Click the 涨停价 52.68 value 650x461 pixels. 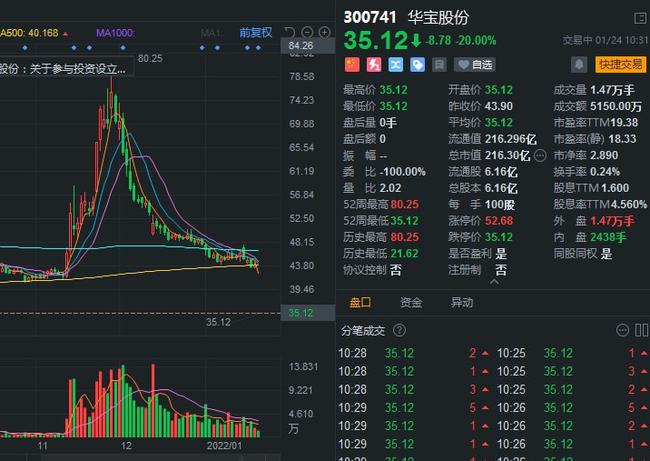[499, 221]
